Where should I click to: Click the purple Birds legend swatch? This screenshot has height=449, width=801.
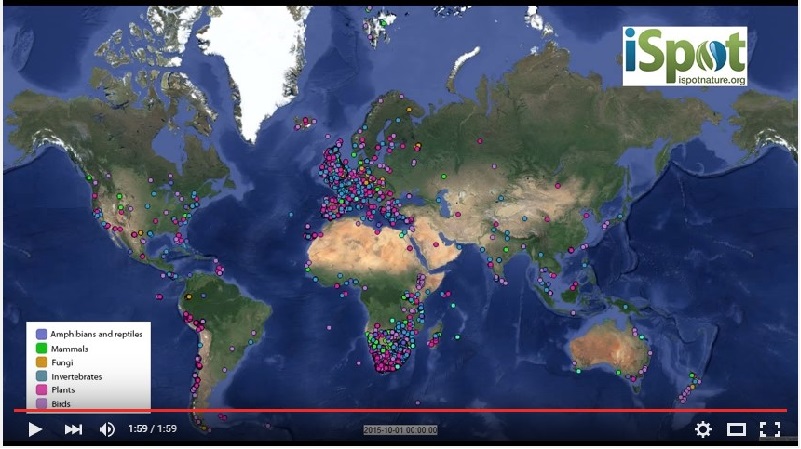click(41, 404)
